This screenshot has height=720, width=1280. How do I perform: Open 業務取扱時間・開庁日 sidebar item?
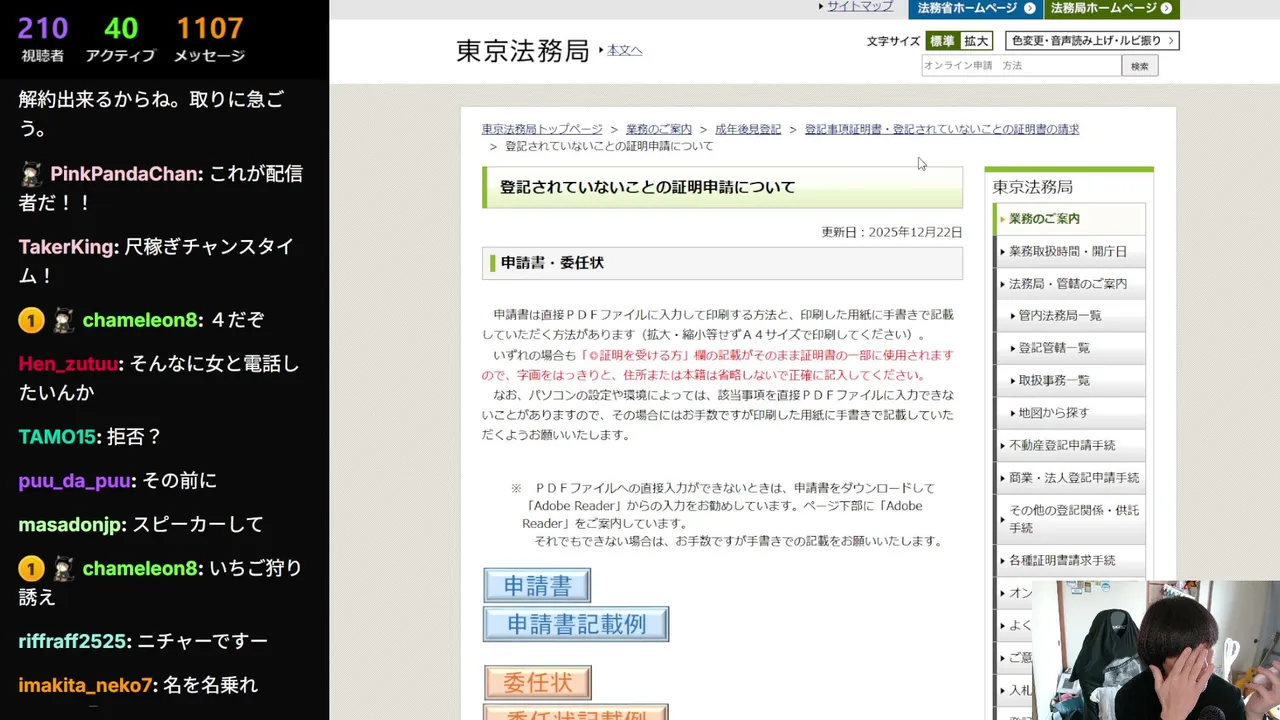coord(1069,251)
